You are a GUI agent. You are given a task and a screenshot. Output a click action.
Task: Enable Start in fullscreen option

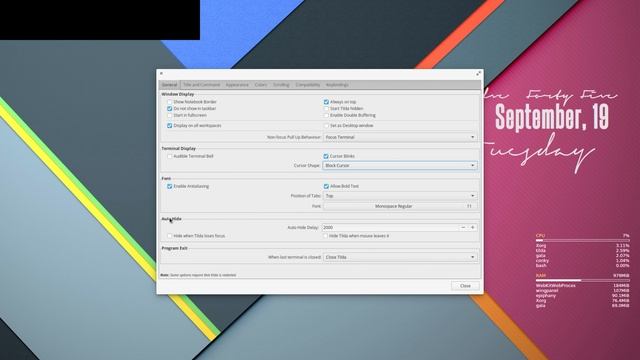pyautogui.click(x=169, y=116)
